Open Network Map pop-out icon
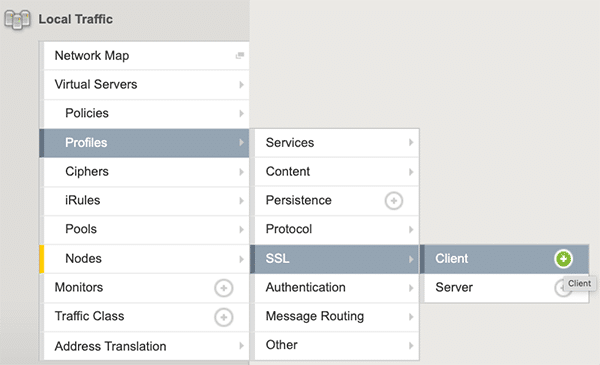The width and height of the screenshot is (600, 365). pyautogui.click(x=240, y=56)
